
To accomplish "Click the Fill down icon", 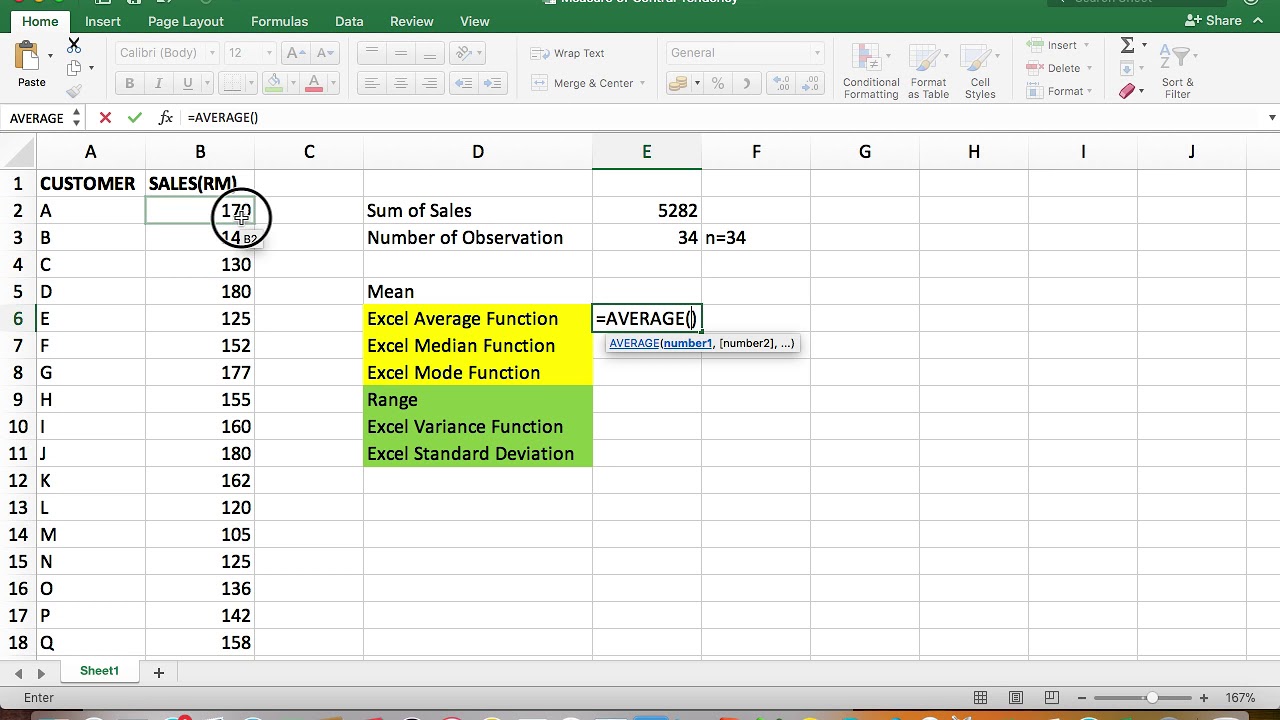I will [1127, 68].
